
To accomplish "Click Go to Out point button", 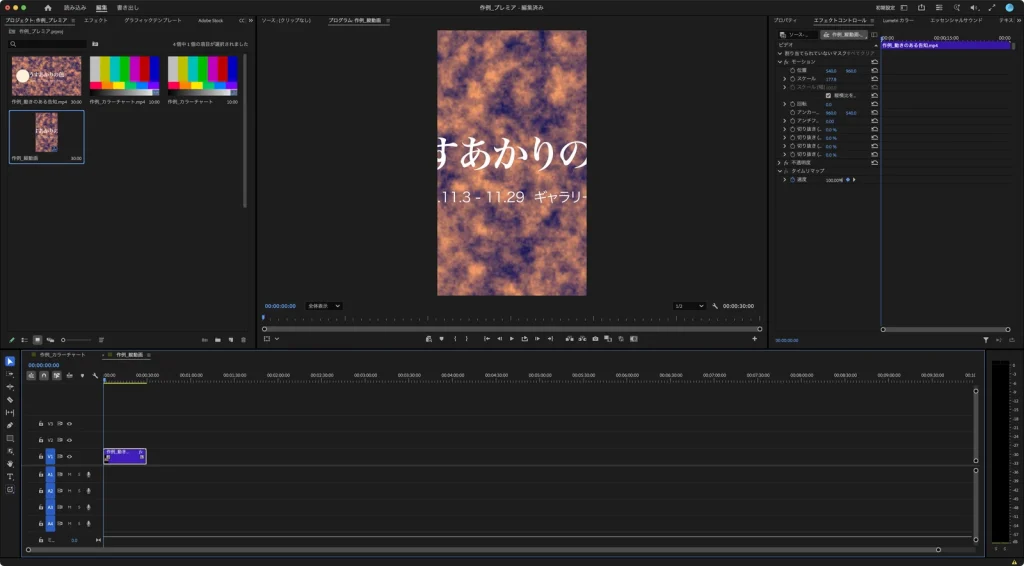I will click(550, 339).
